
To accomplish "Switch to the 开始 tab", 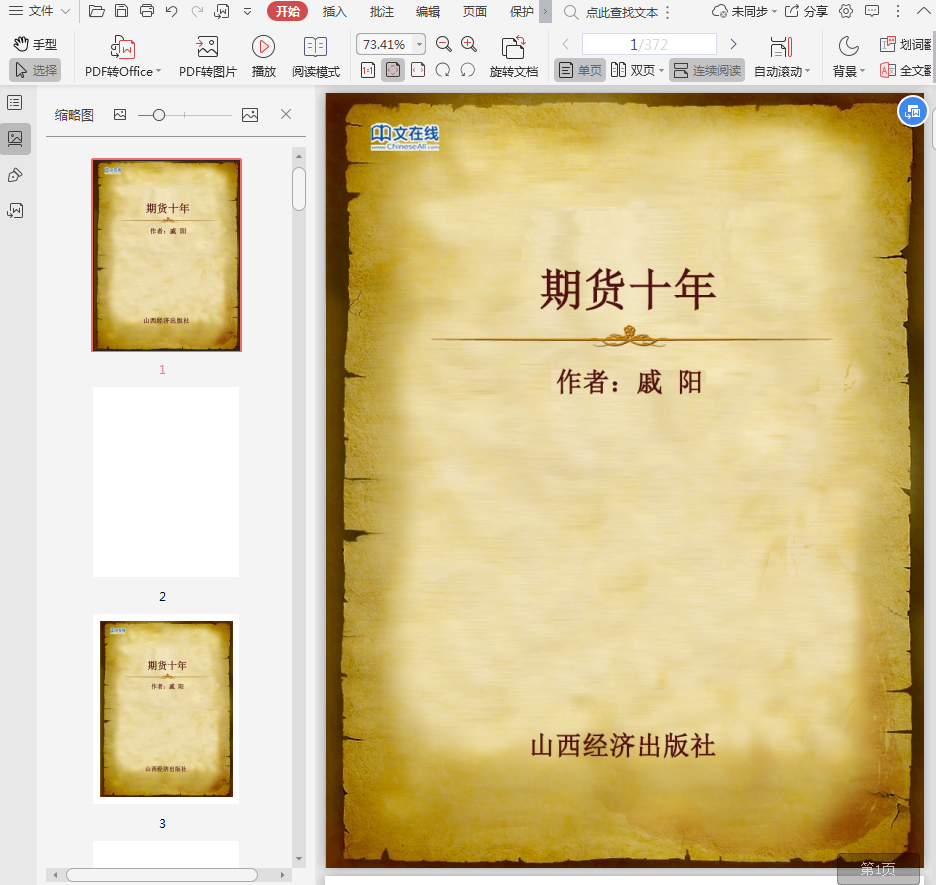I will pos(287,11).
